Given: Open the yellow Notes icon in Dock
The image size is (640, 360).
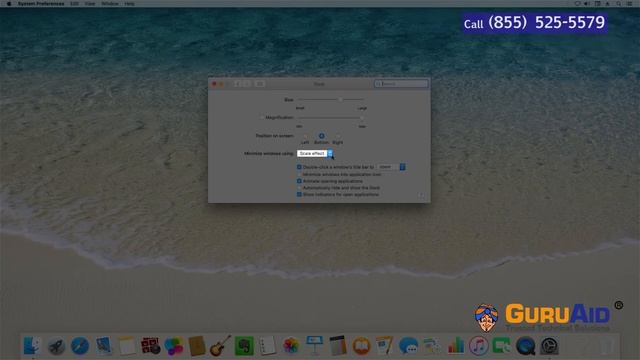Looking at the screenshot, I should pyautogui.click(x=127, y=346).
